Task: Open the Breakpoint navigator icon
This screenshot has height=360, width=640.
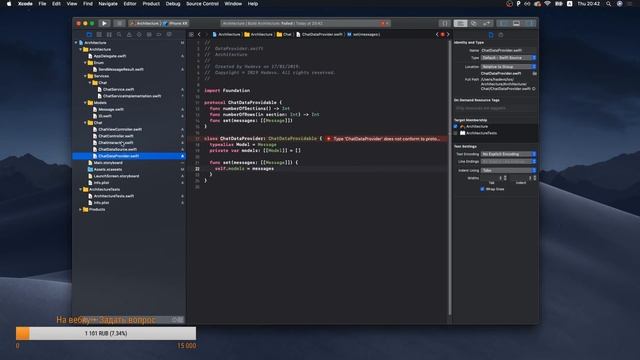Action: tap(159, 35)
